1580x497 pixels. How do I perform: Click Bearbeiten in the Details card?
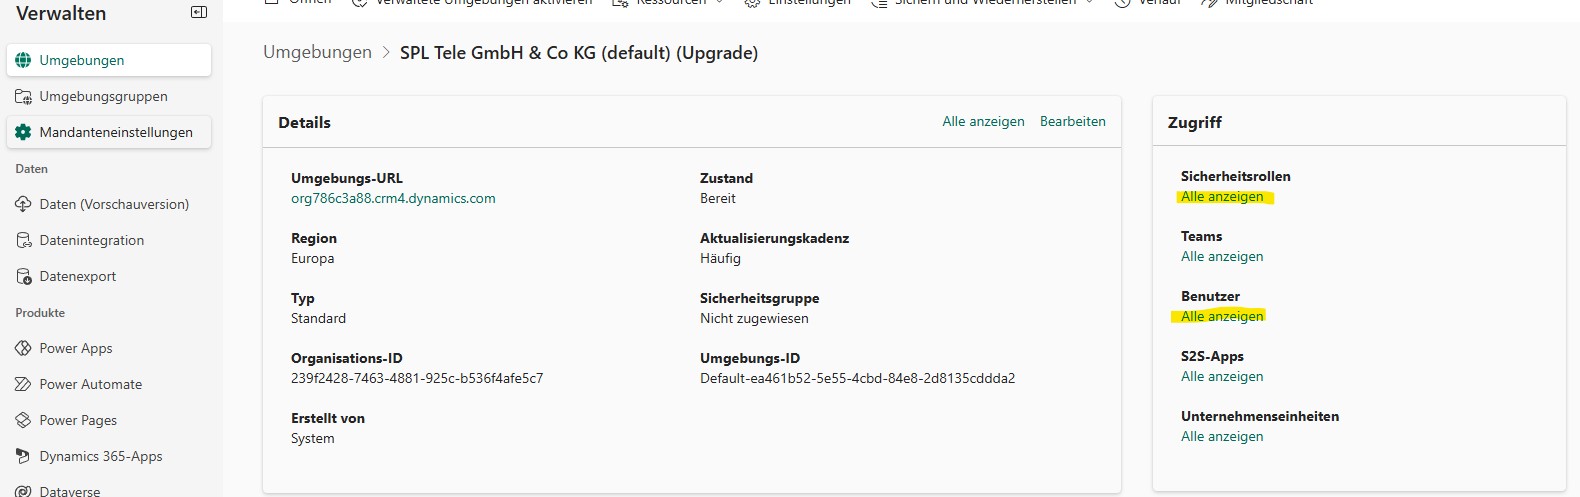1073,121
